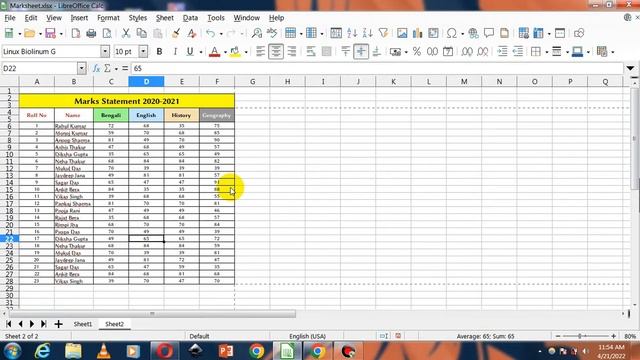The height and width of the screenshot is (360, 640).
Task: Open the Borders dropdown arrow
Action: coord(547,52)
